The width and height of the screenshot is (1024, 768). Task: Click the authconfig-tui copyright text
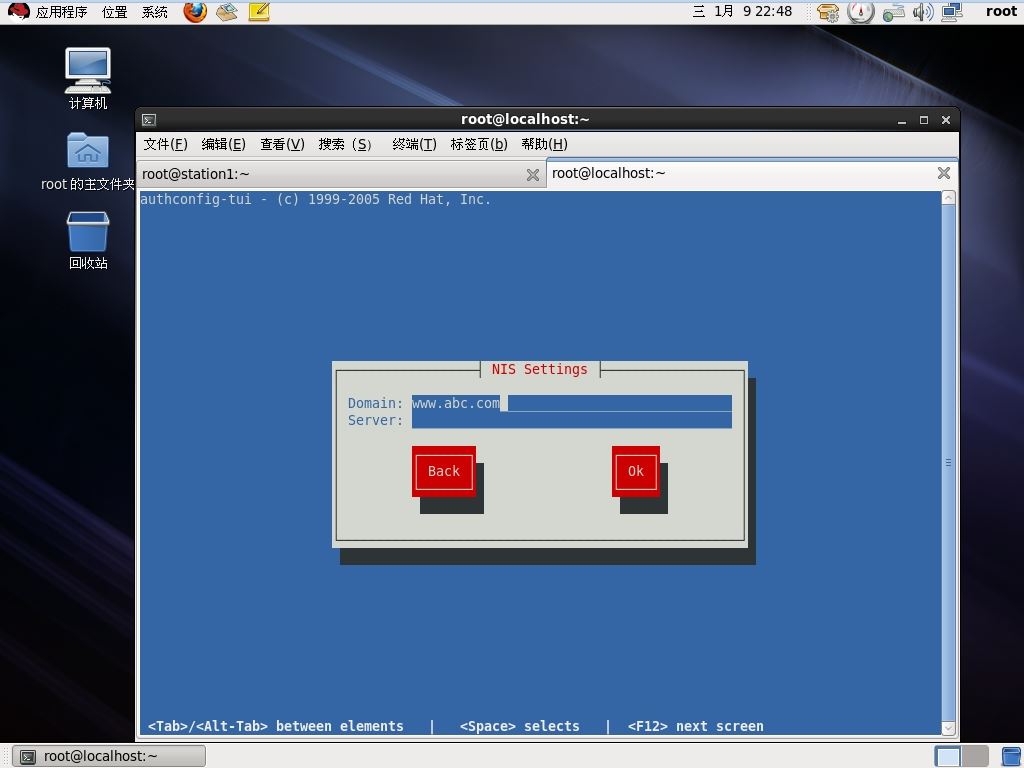pos(315,199)
